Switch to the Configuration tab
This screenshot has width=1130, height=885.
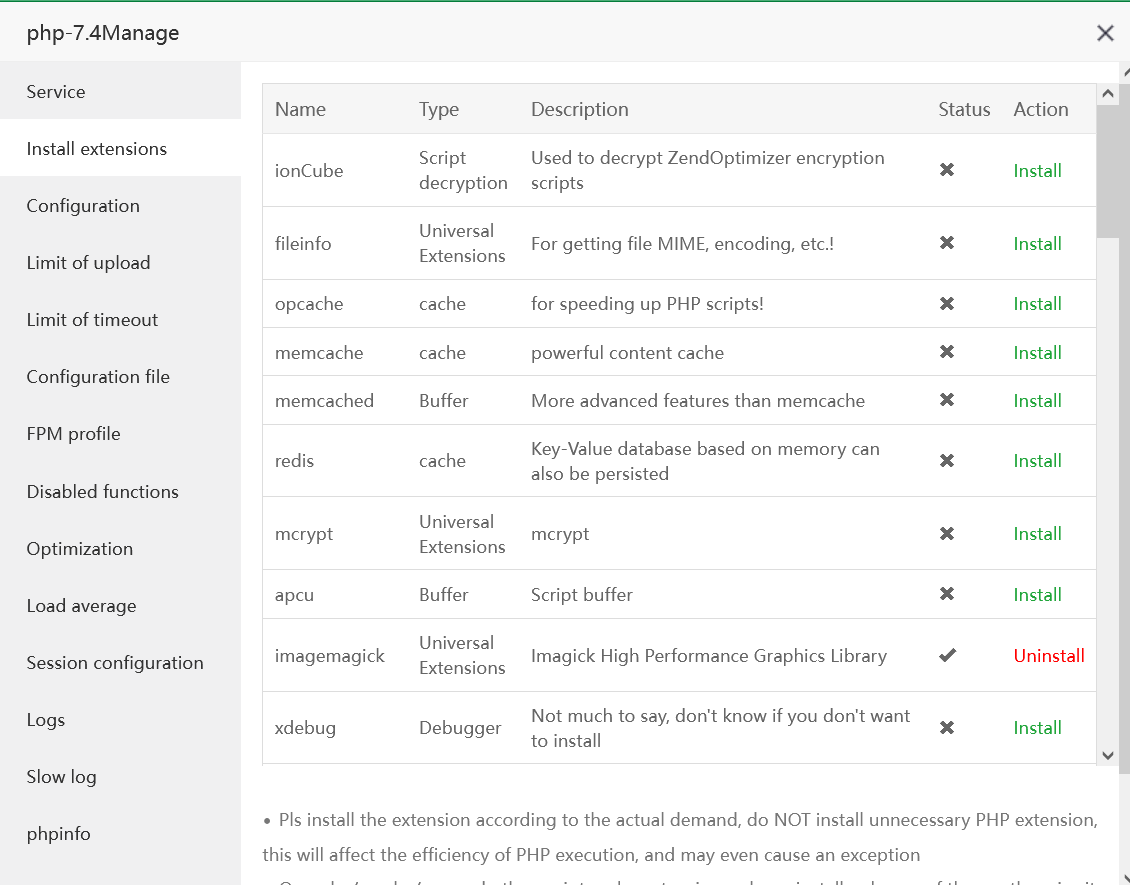[83, 206]
